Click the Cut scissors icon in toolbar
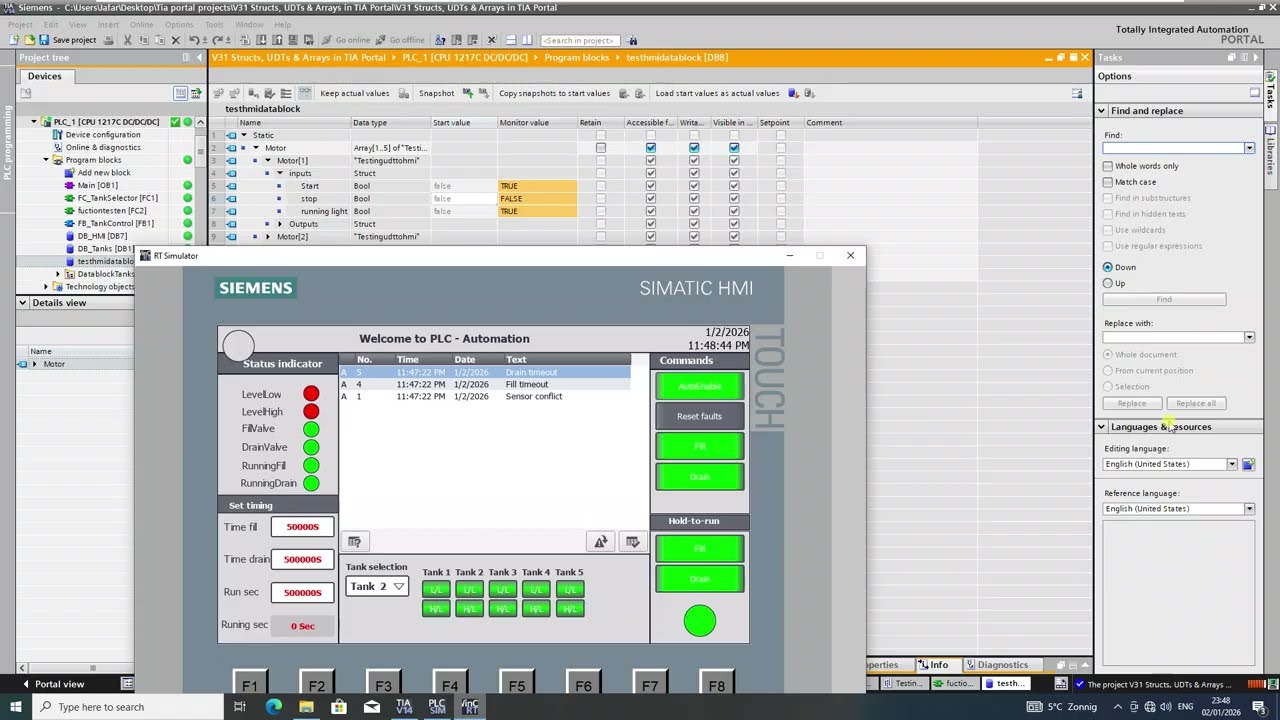1280x720 pixels. pyautogui.click(x=127, y=40)
